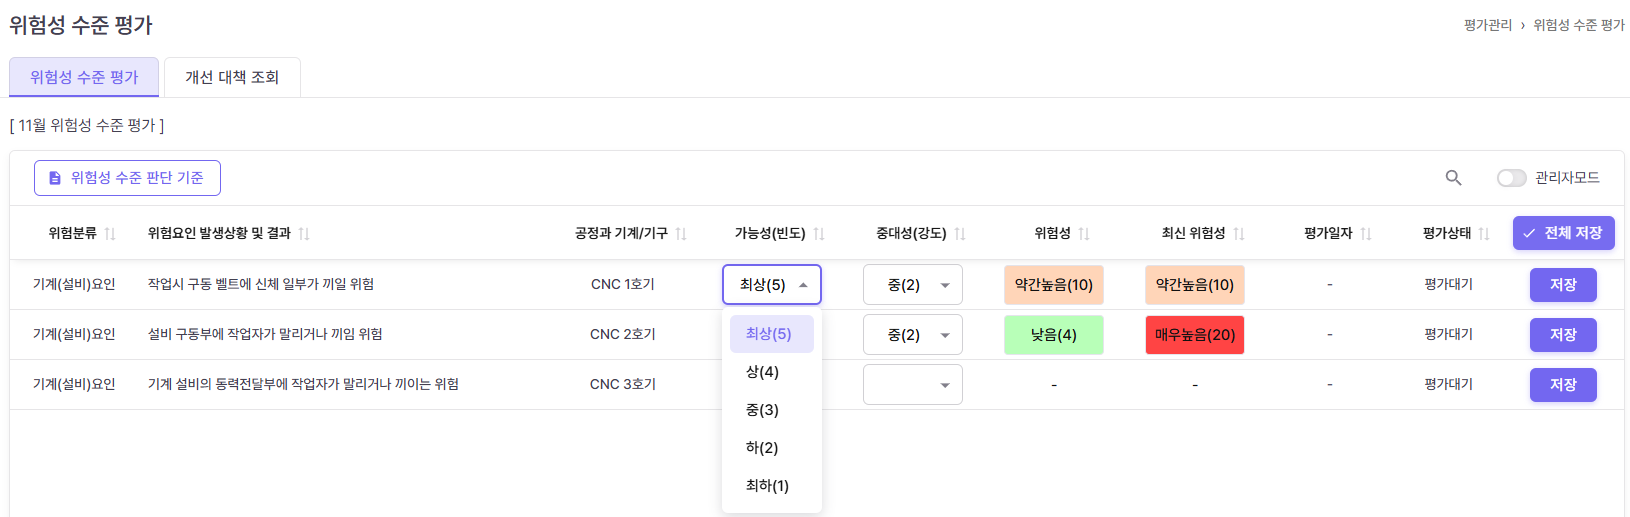Click the search magnifier icon
This screenshot has height=517, width=1630.
coord(1453,178)
